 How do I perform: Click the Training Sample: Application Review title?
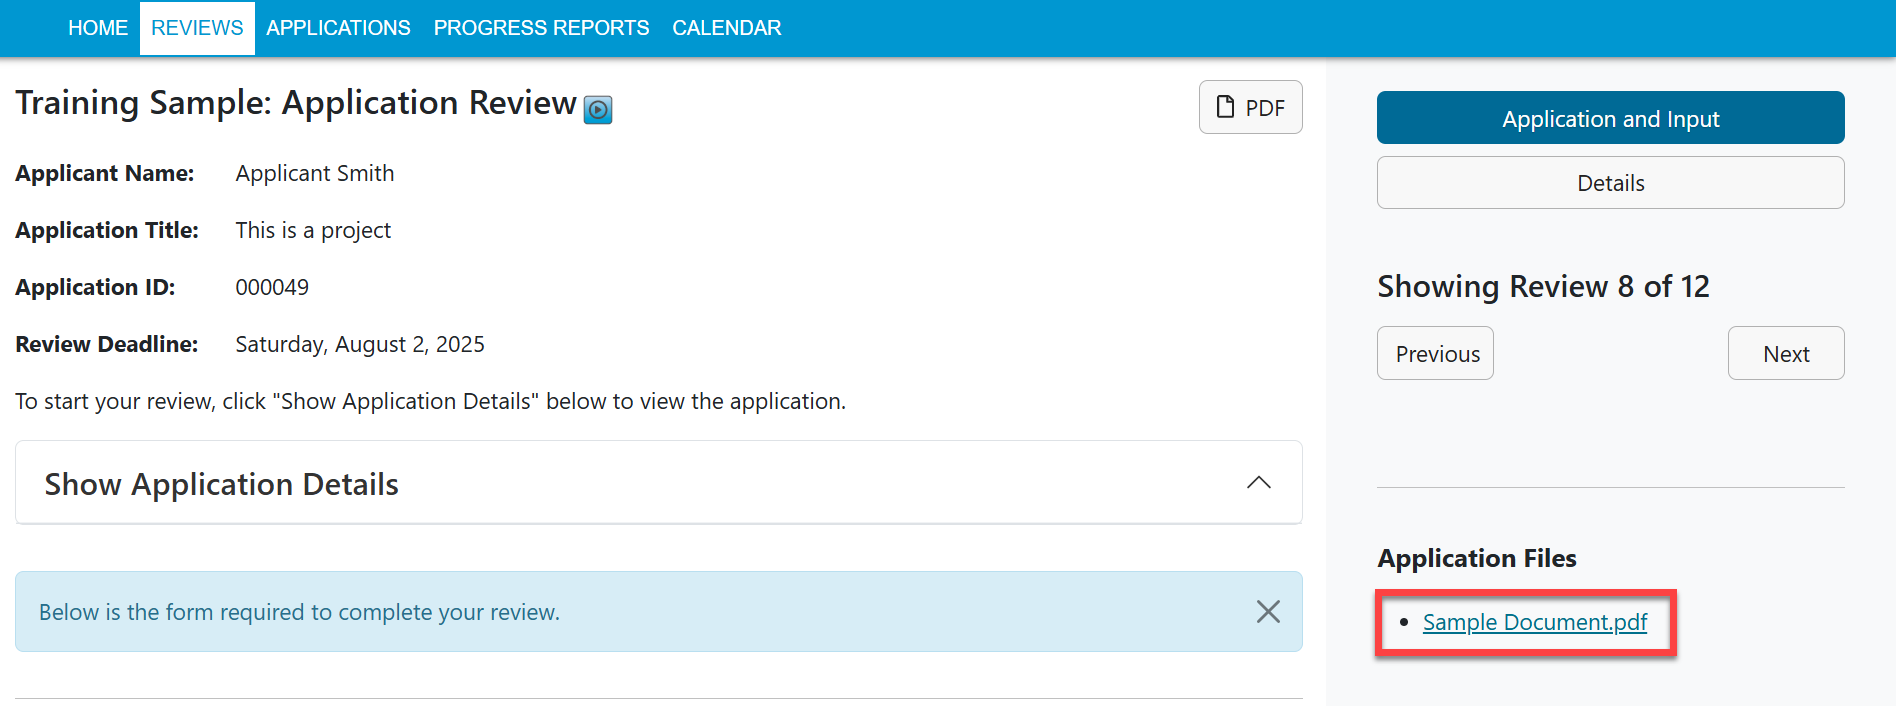pyautogui.click(x=296, y=103)
